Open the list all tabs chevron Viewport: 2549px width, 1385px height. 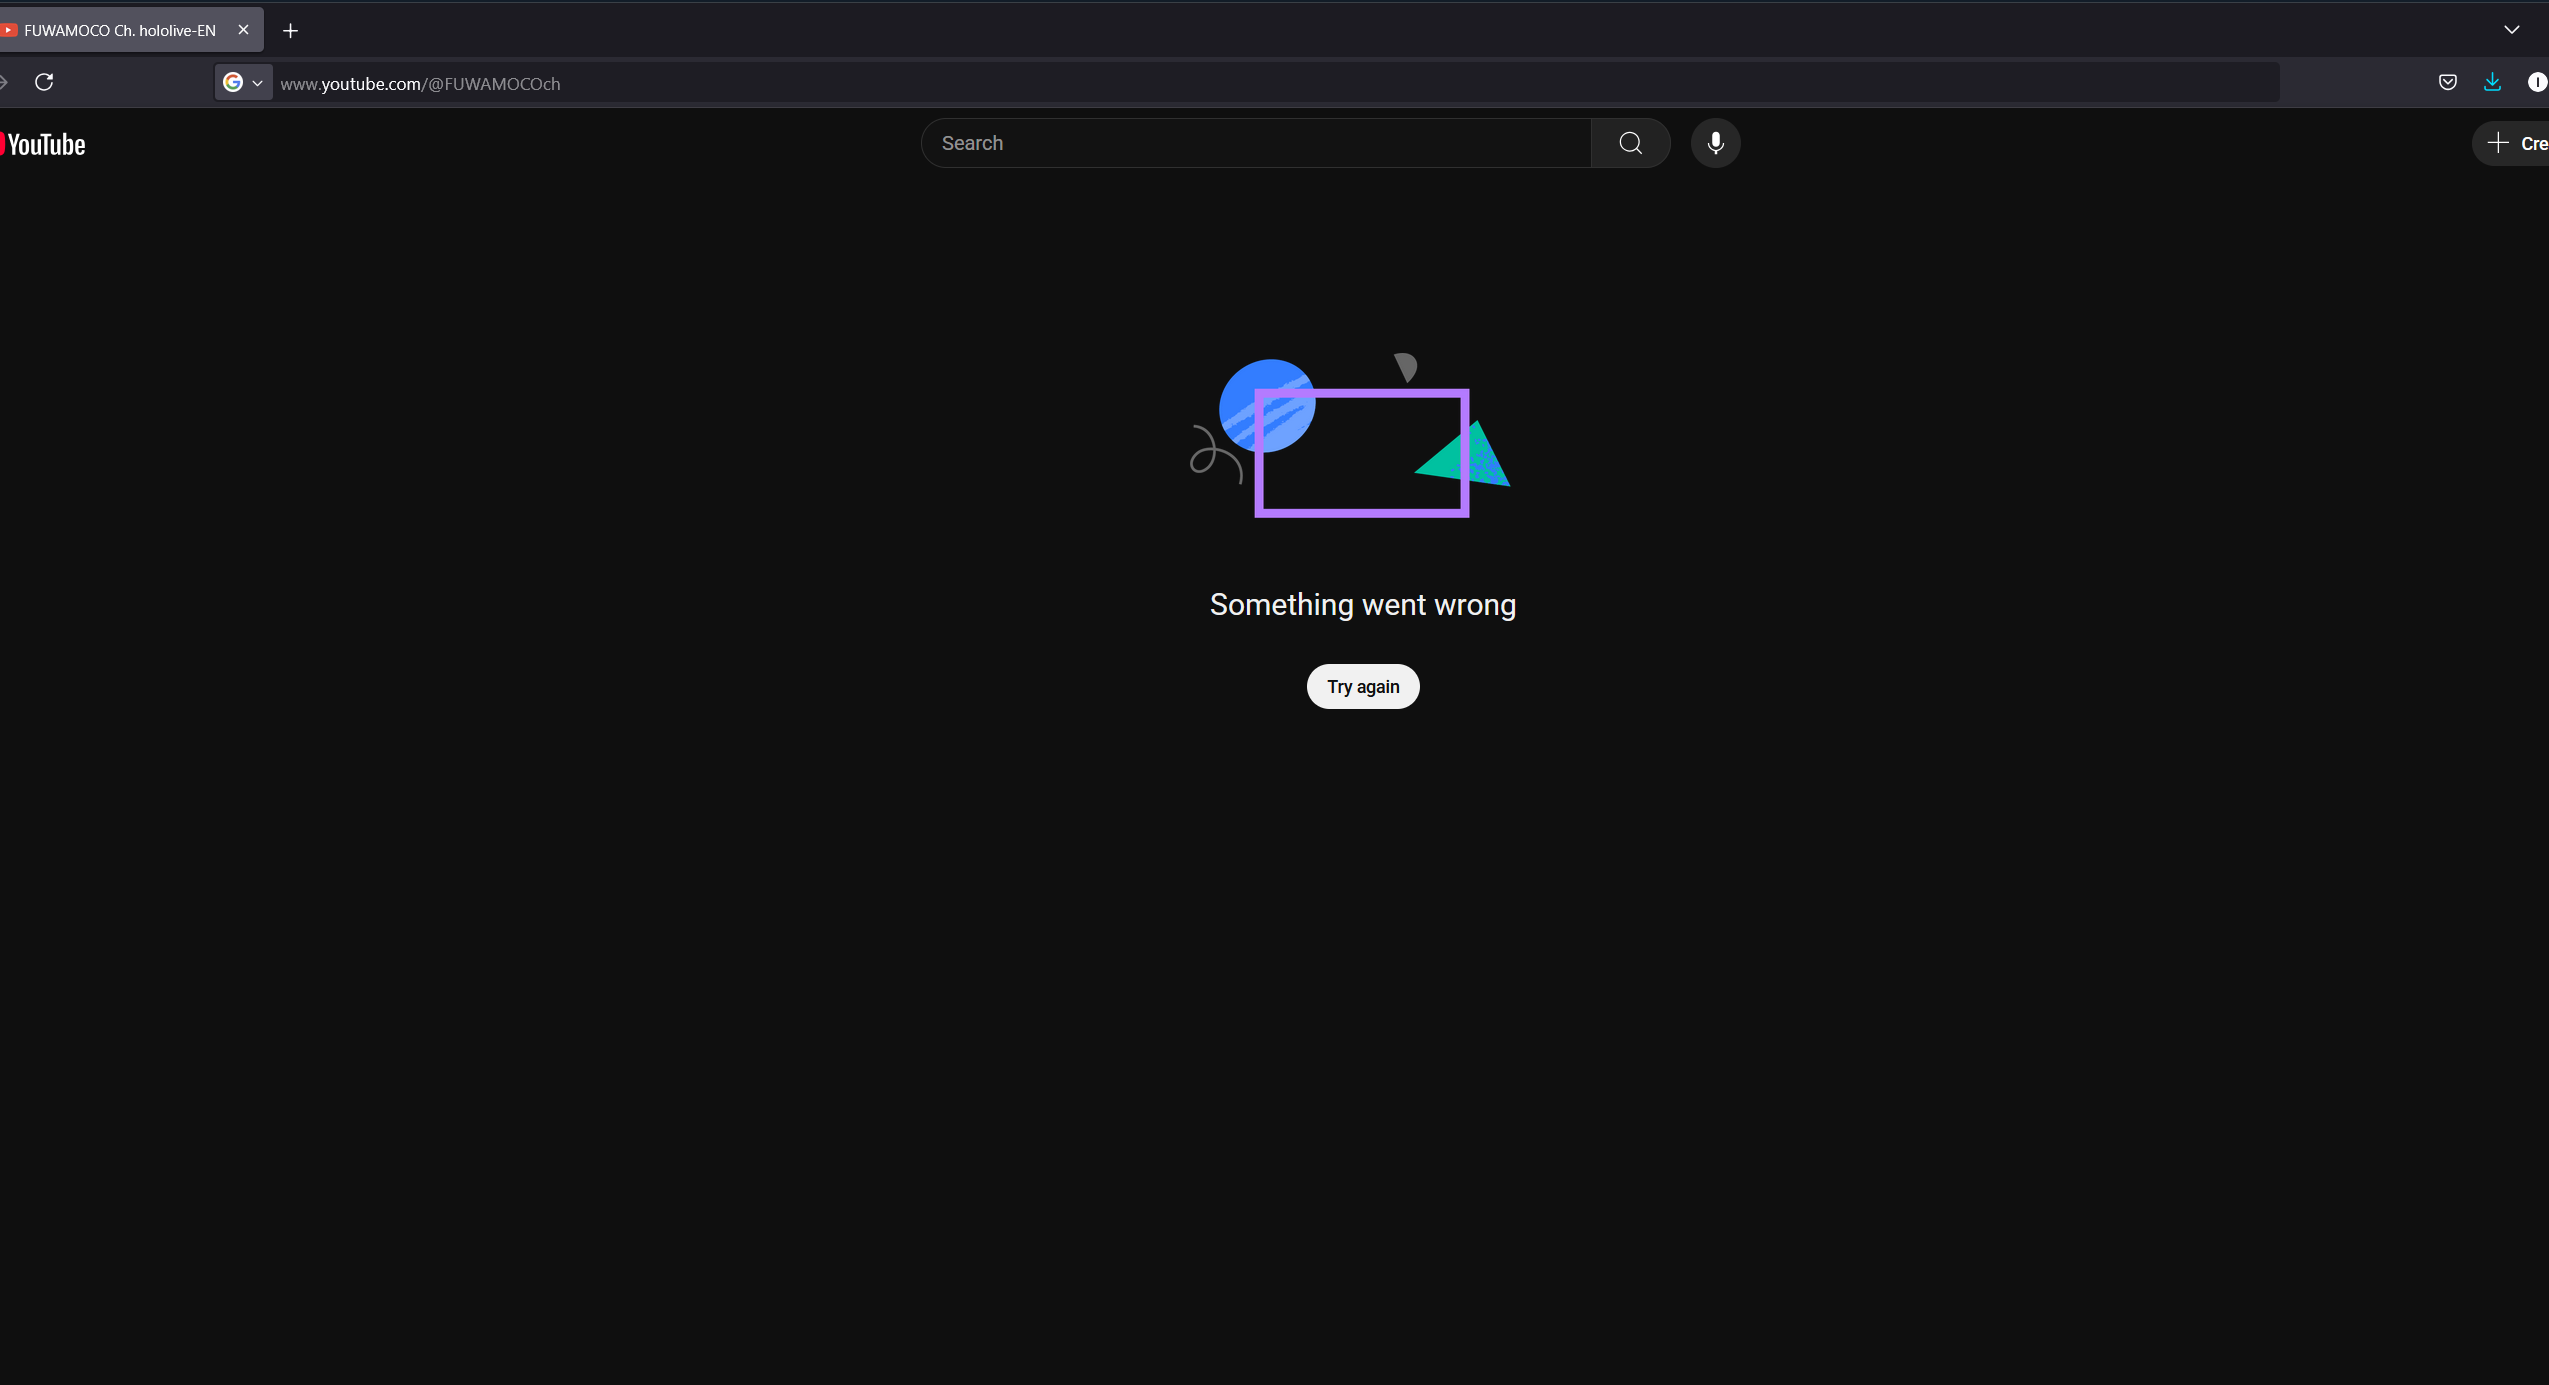click(2511, 30)
